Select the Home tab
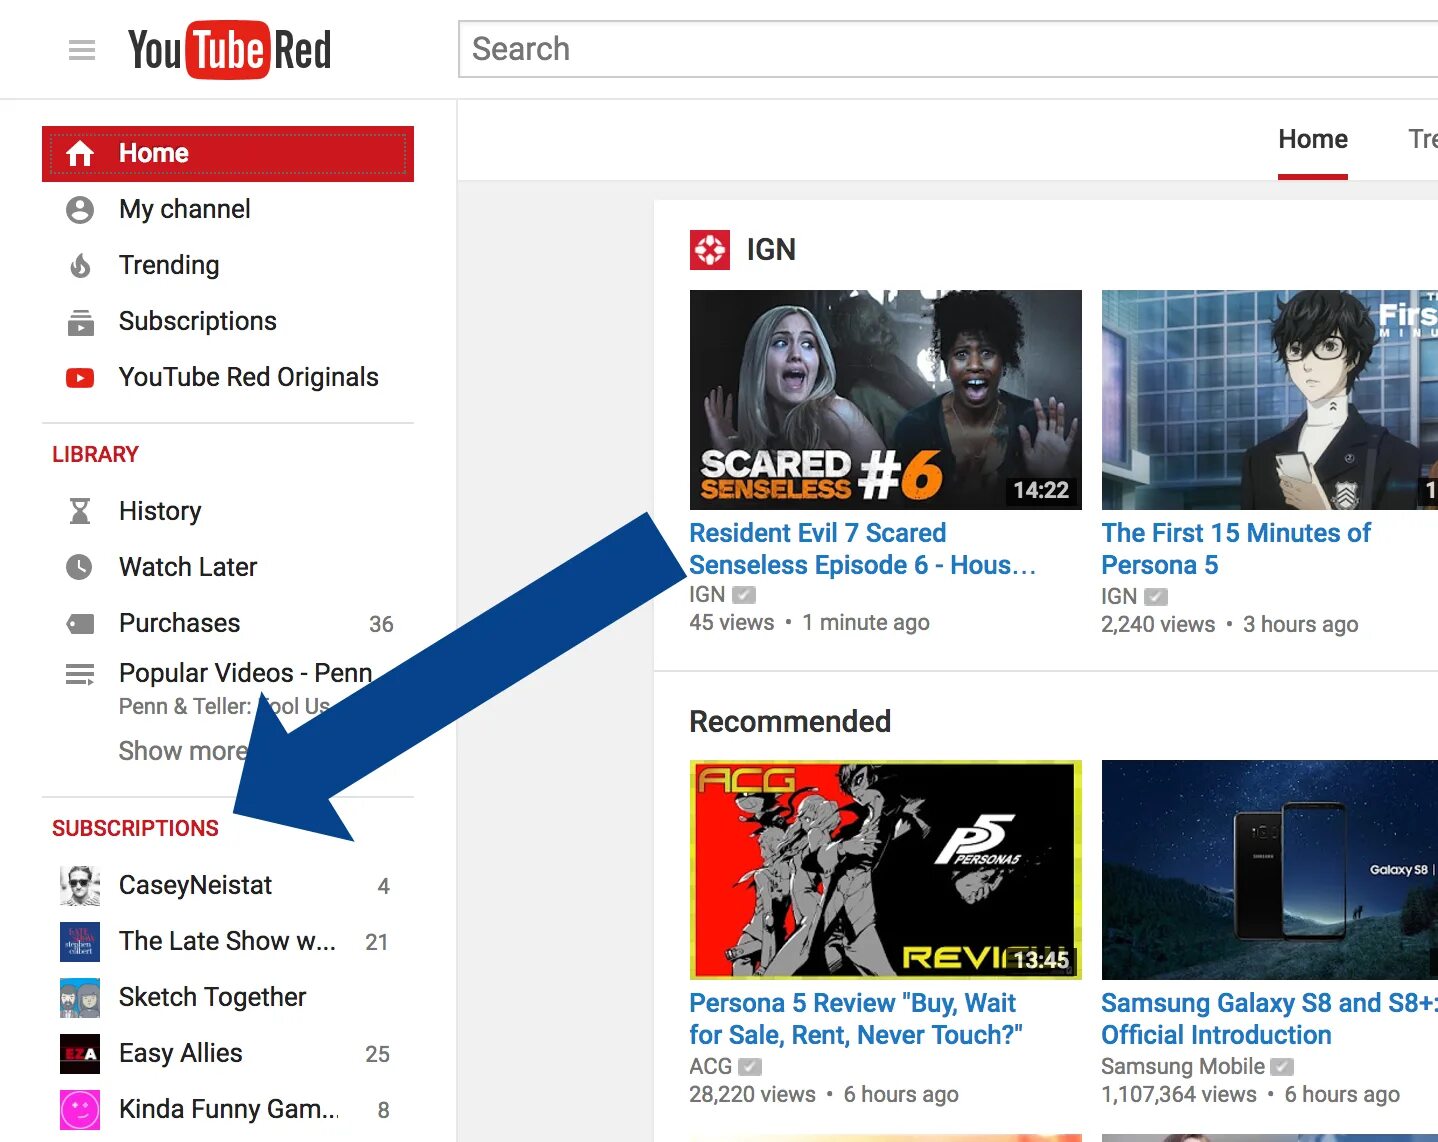The image size is (1438, 1142). click(x=1313, y=140)
